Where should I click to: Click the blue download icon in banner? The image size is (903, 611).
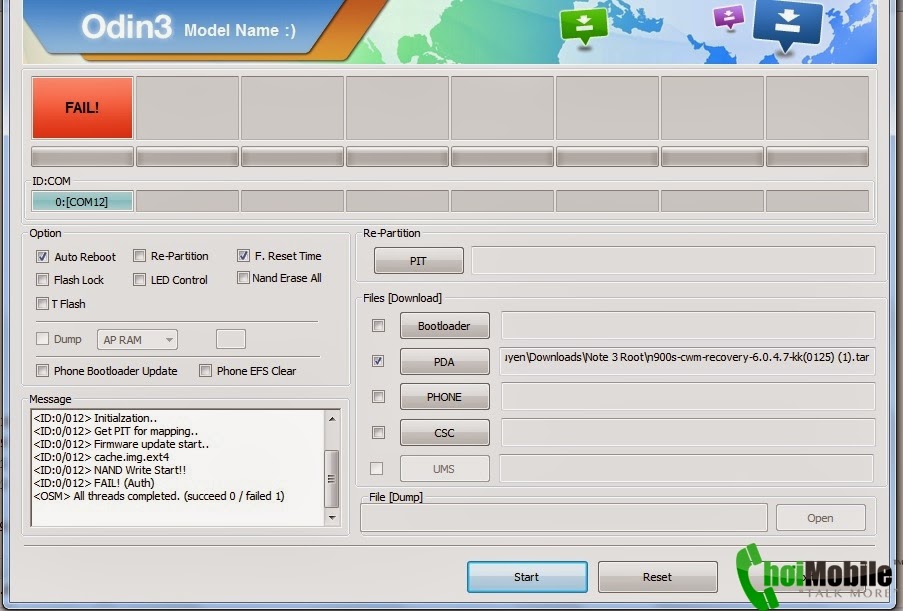coord(787,25)
